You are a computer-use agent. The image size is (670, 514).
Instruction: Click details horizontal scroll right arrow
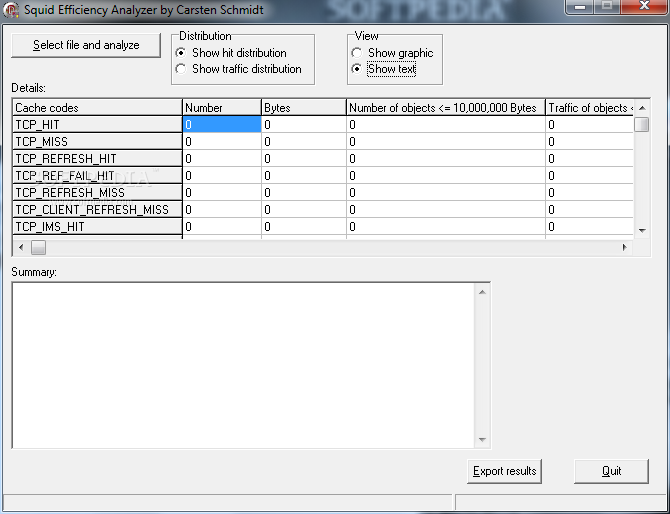click(x=625, y=247)
